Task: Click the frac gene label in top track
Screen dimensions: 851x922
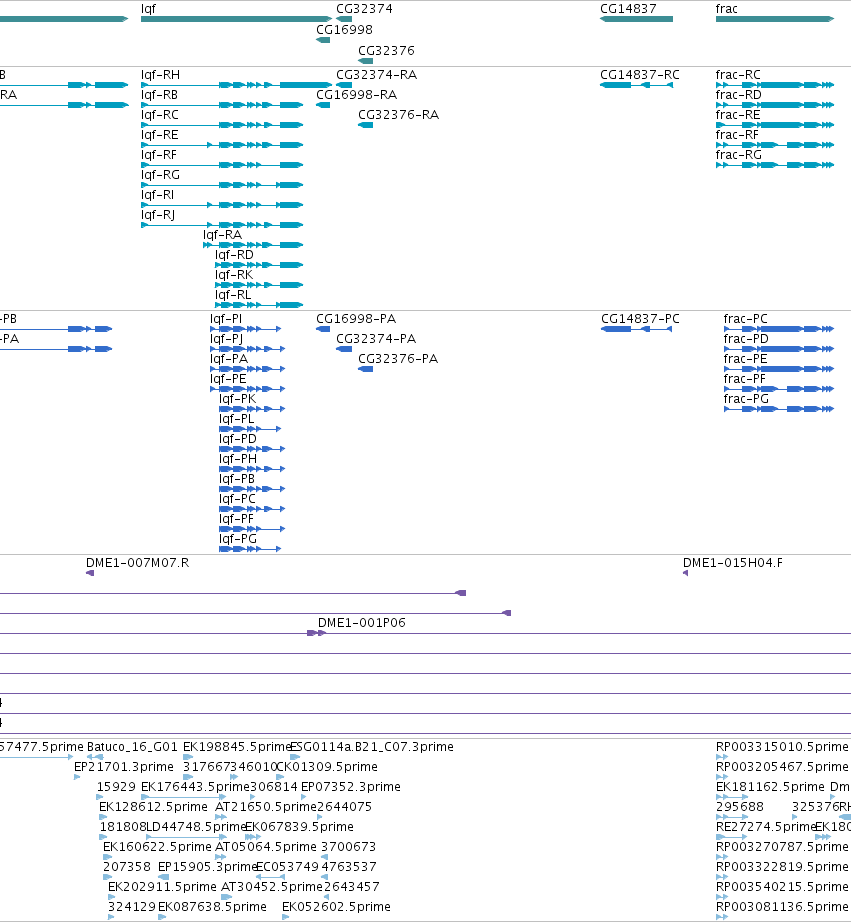Action: [726, 9]
